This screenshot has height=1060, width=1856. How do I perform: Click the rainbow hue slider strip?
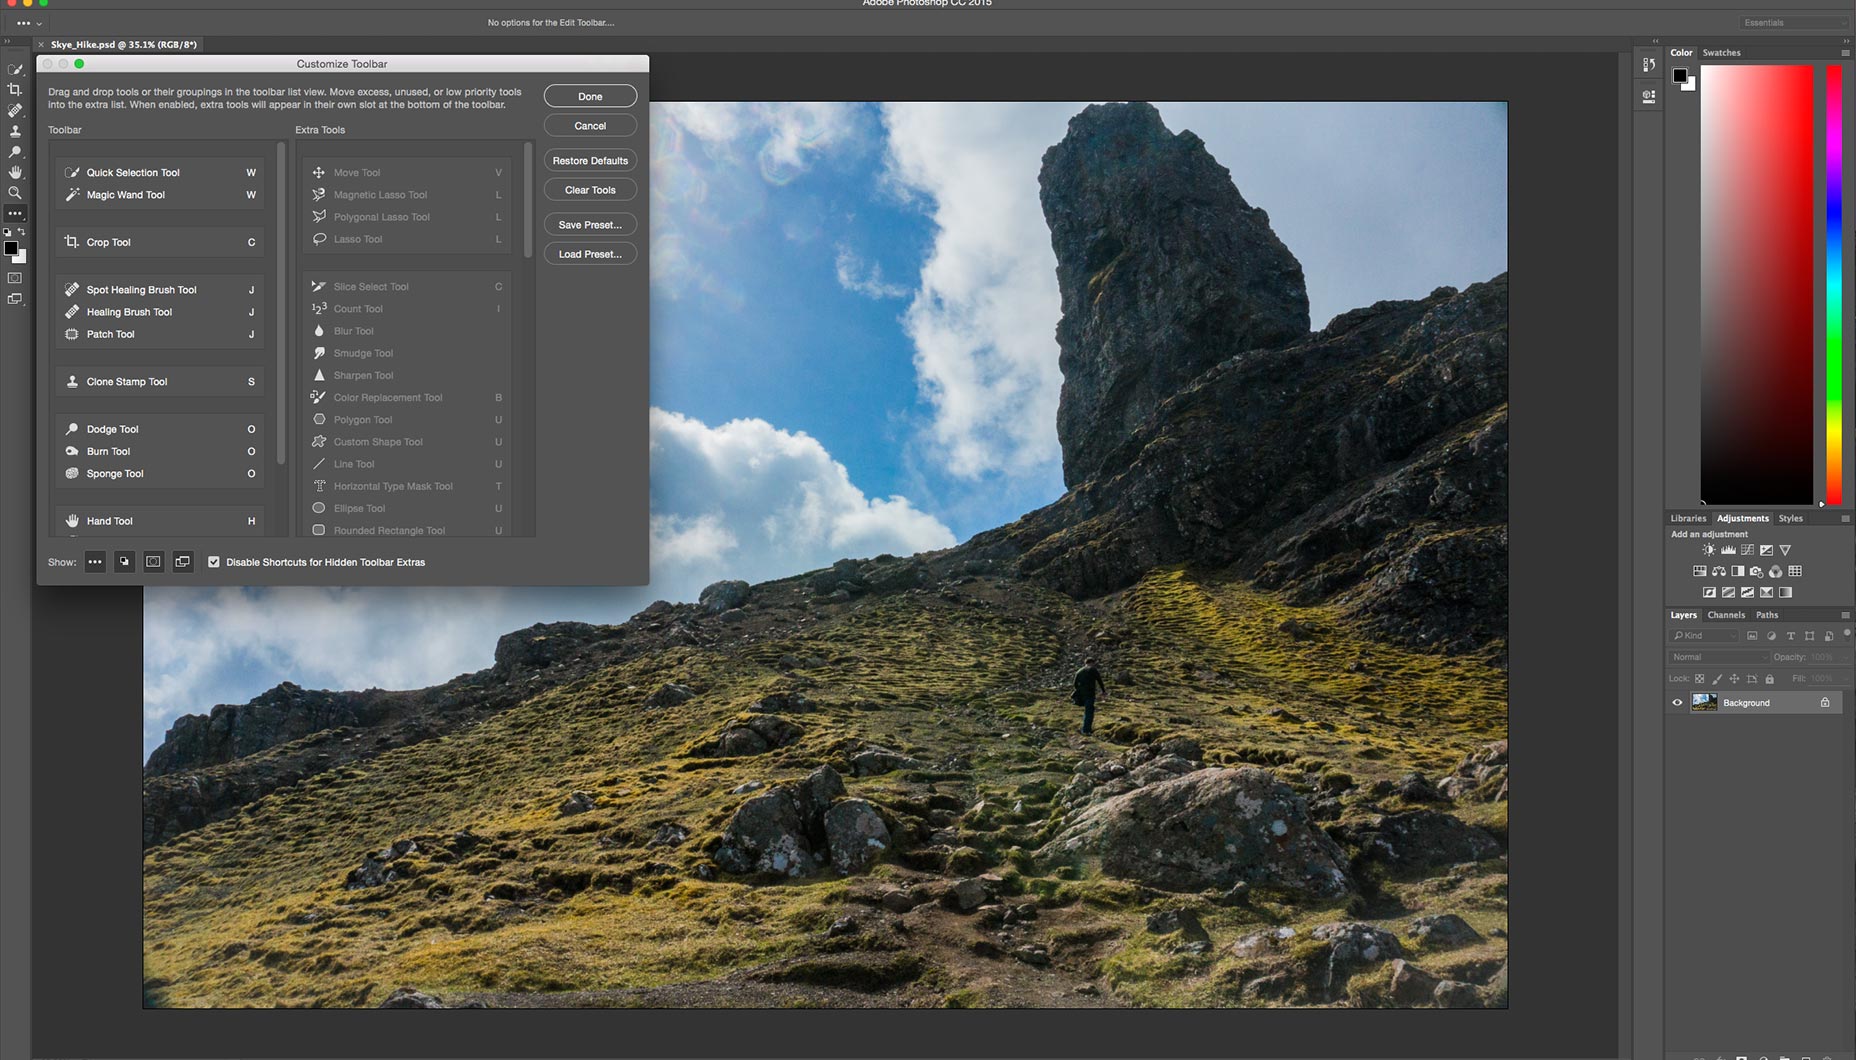(x=1834, y=285)
